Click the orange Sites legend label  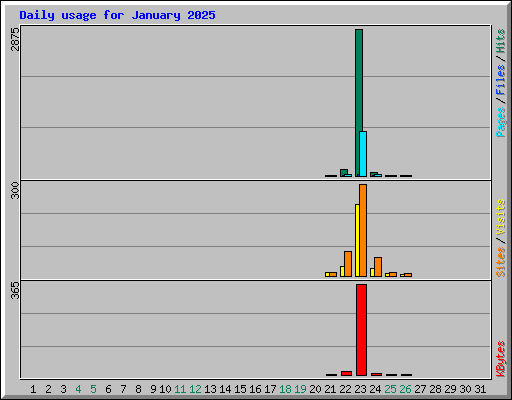tap(501, 262)
